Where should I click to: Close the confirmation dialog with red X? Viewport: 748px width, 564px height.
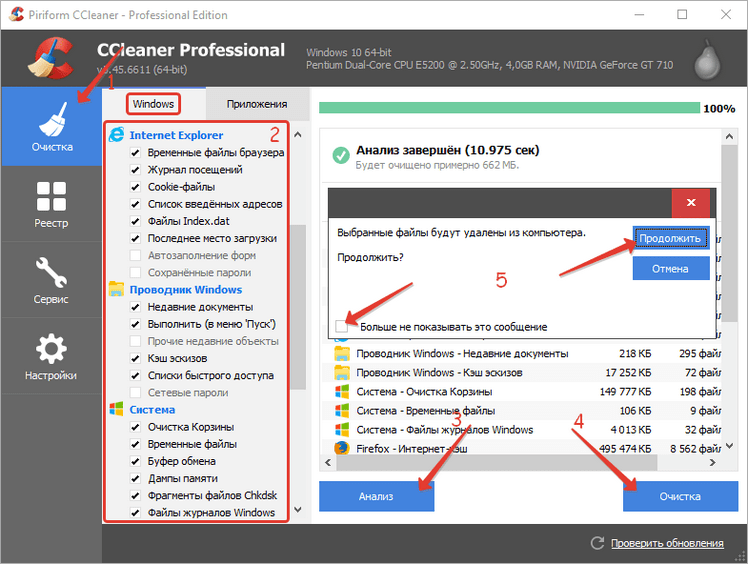[691, 202]
